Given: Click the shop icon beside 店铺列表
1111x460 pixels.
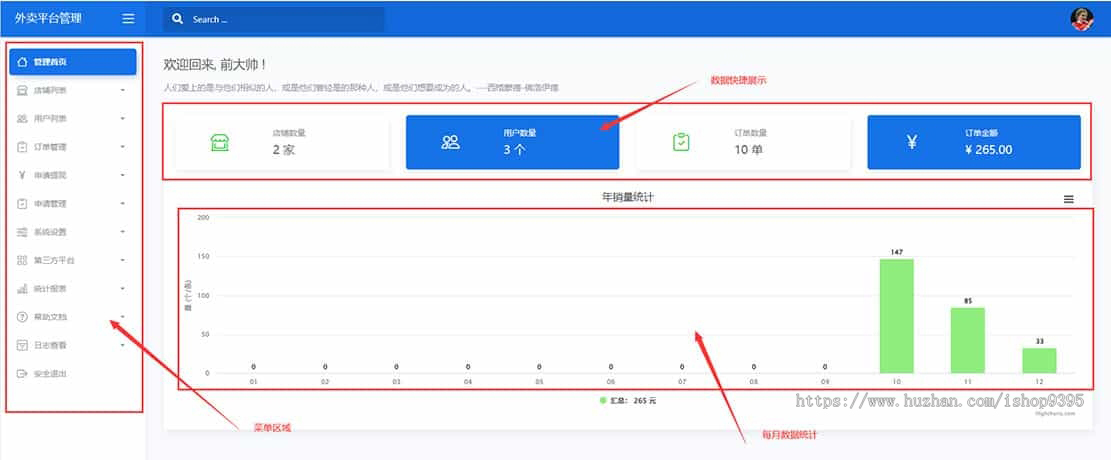Looking at the screenshot, I should [x=22, y=91].
